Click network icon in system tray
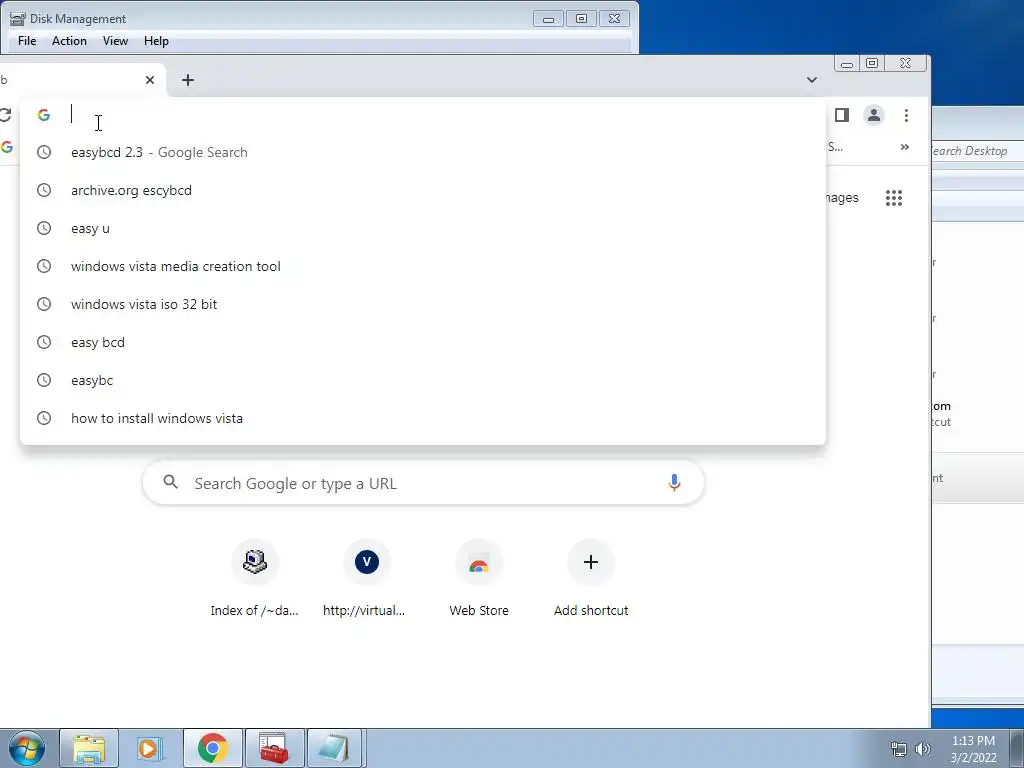The width and height of the screenshot is (1024, 768). click(899, 749)
